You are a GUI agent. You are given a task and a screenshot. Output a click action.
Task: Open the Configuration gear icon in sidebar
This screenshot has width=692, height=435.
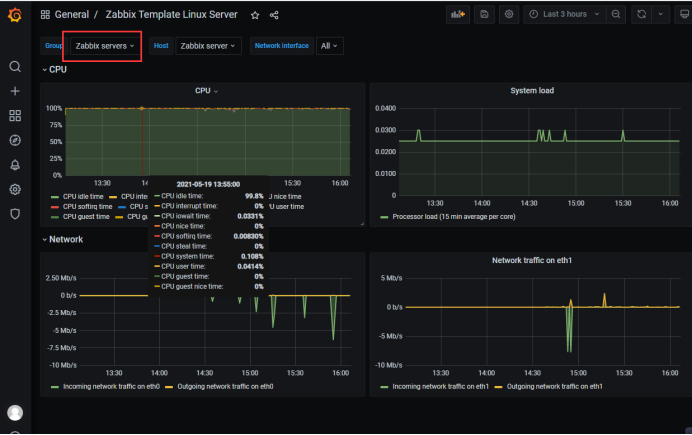pyautogui.click(x=15, y=189)
